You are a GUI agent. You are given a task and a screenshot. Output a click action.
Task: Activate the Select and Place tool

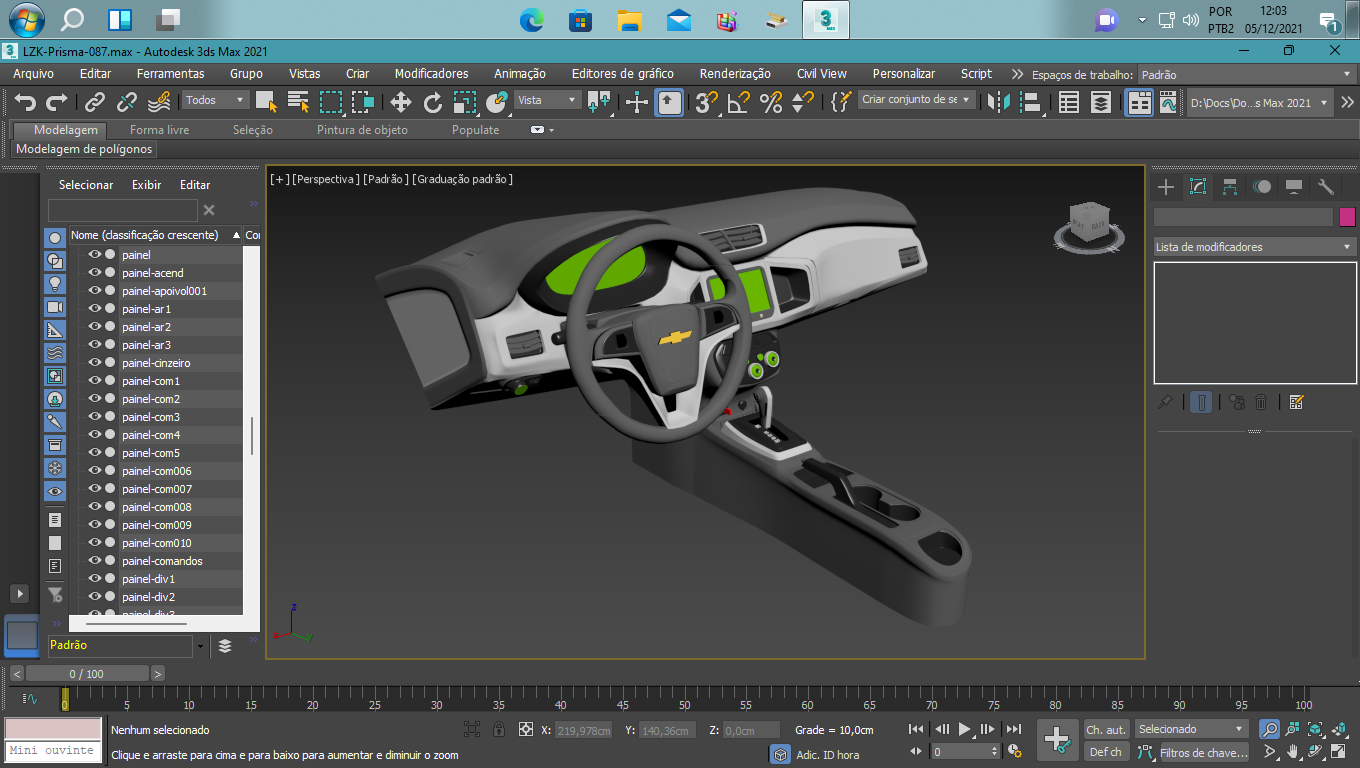point(497,102)
